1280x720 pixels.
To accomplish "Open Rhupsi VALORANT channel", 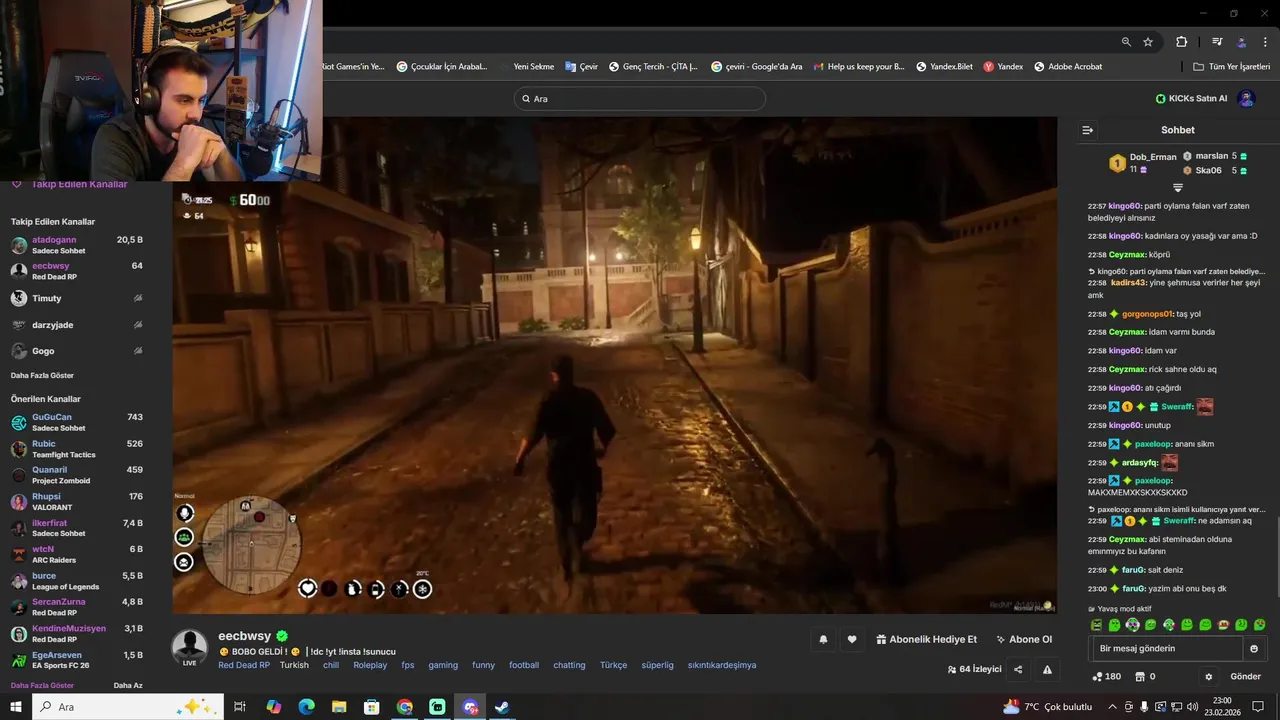I will 76,502.
